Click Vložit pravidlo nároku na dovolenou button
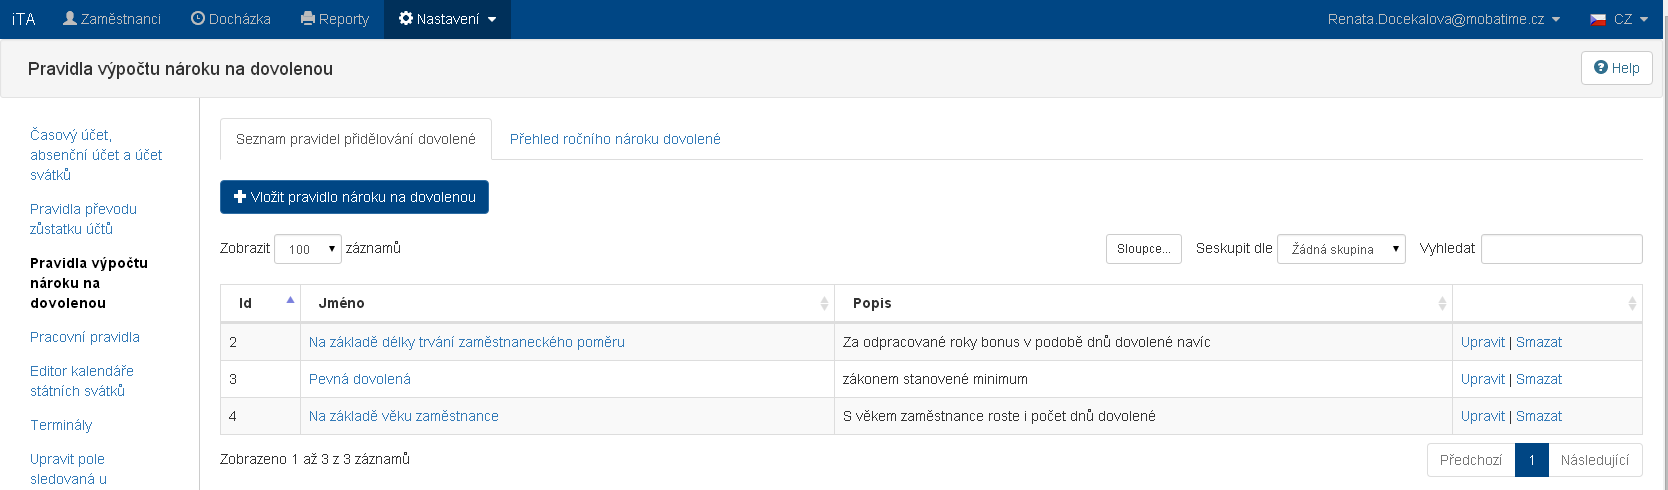Viewport: 1668px width, 490px height. click(354, 197)
